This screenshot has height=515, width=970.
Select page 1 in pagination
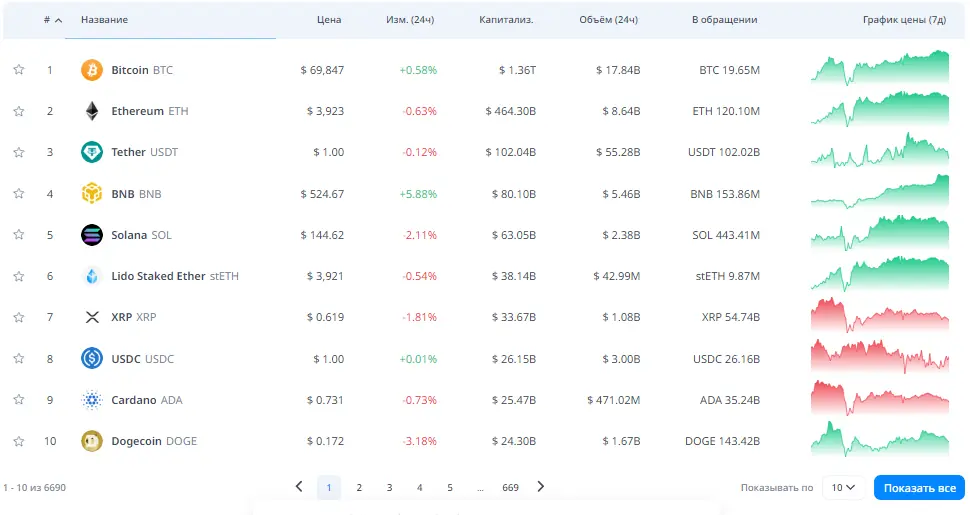click(328, 488)
